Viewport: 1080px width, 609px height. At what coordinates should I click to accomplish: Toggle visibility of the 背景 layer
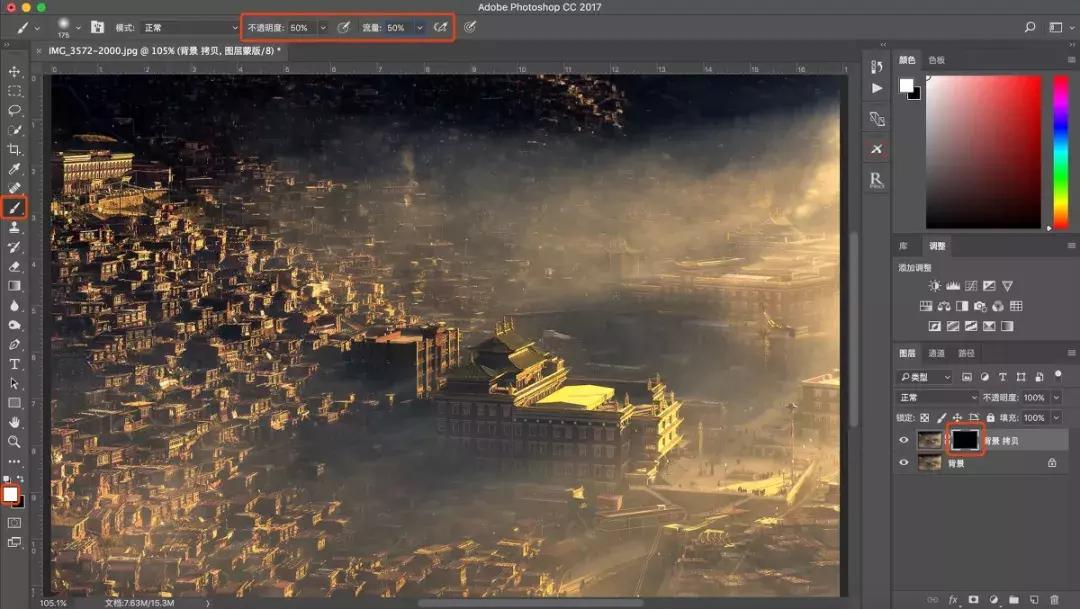tap(904, 463)
